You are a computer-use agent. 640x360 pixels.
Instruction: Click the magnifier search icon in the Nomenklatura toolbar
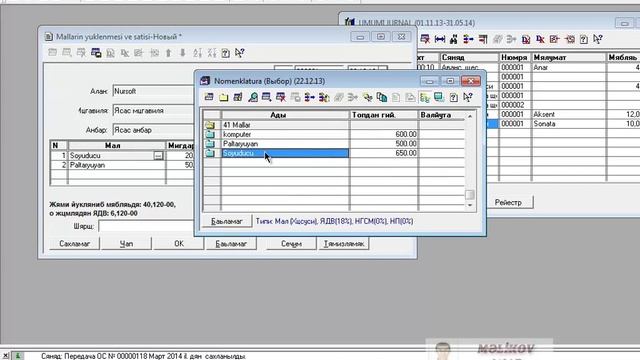[x=253, y=97]
